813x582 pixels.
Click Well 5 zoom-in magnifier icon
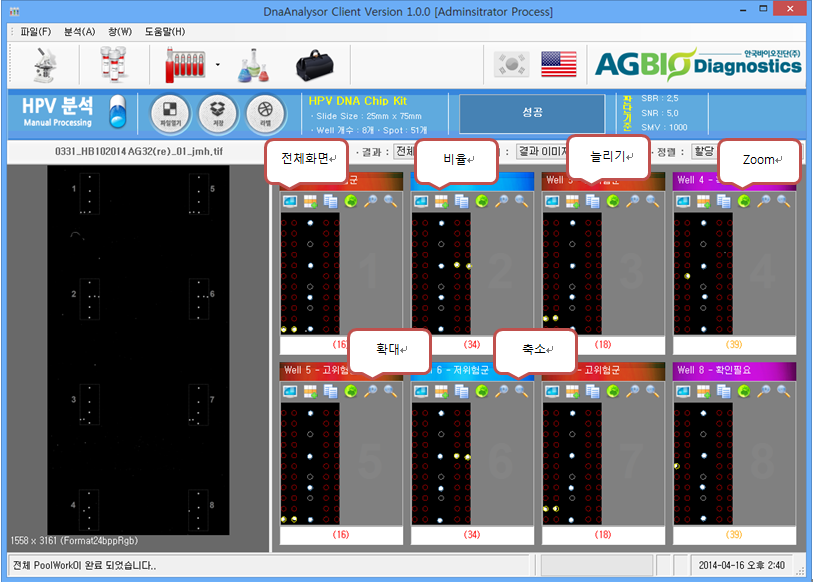click(x=371, y=391)
